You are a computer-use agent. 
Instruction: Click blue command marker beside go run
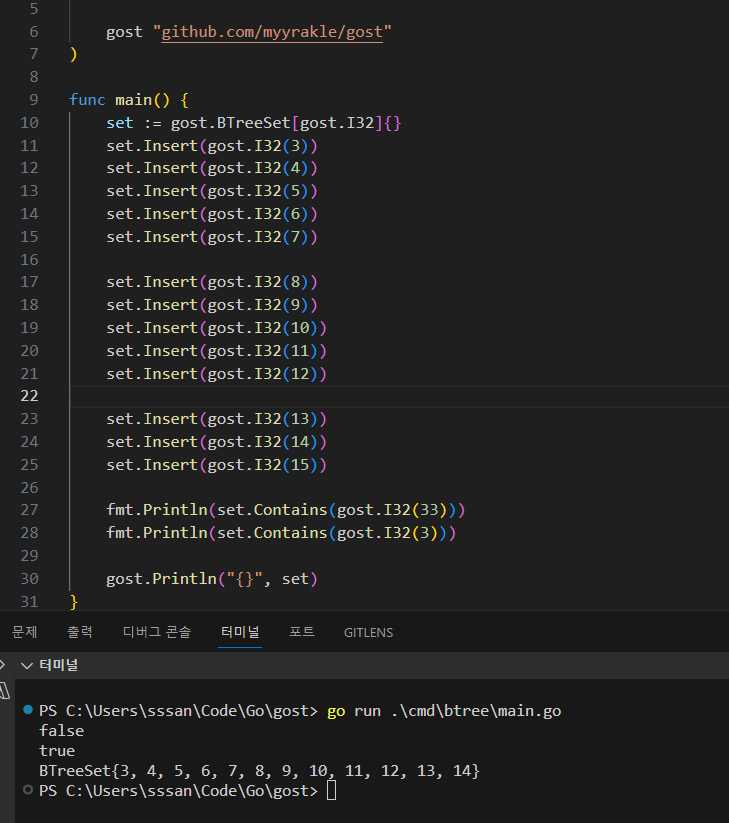(x=27, y=711)
